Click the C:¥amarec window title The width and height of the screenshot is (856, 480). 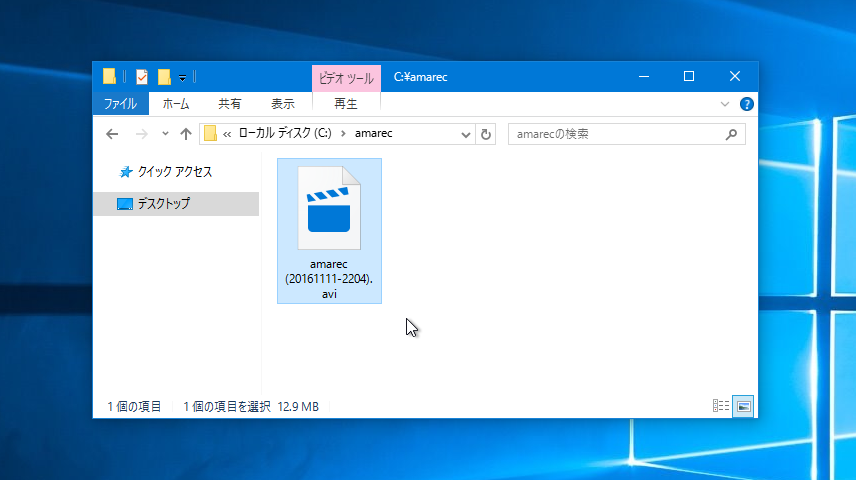point(420,77)
